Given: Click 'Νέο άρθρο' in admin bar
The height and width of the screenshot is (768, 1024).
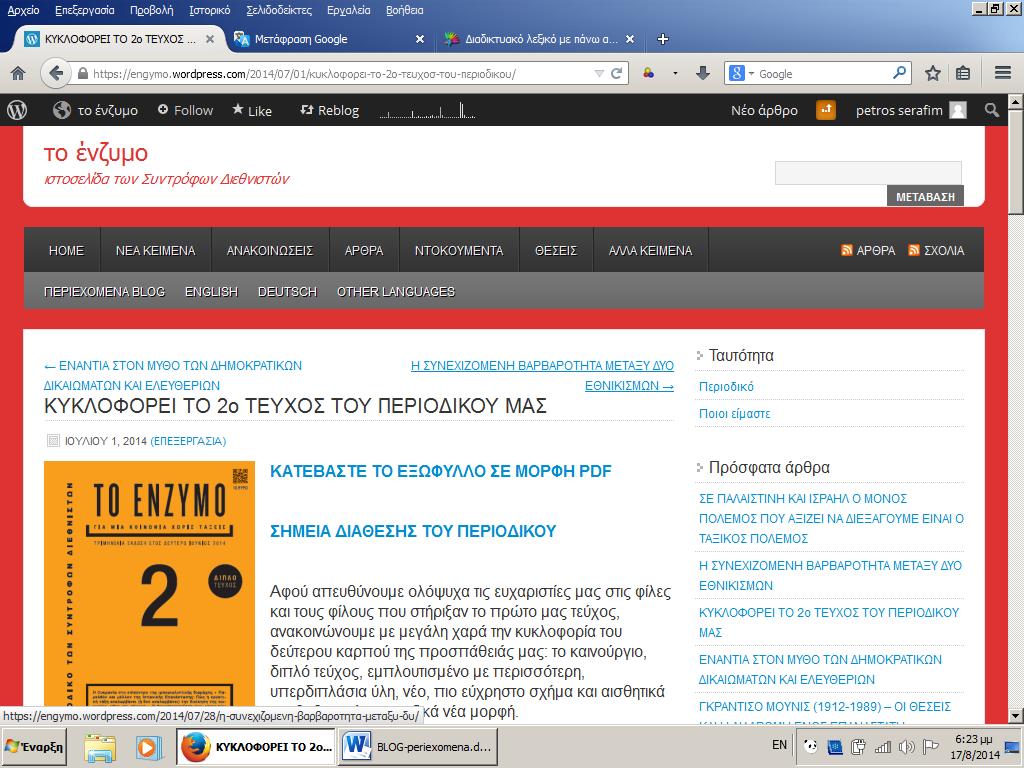Looking at the screenshot, I should pyautogui.click(x=764, y=110).
